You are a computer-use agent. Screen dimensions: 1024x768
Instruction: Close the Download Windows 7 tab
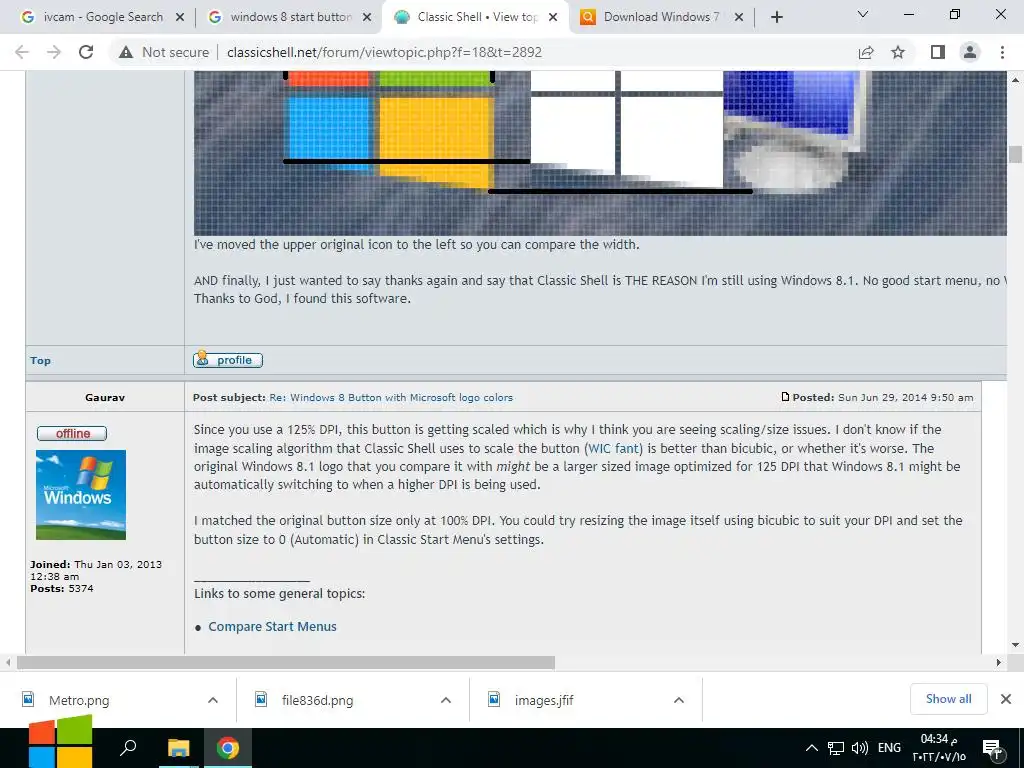tap(739, 18)
